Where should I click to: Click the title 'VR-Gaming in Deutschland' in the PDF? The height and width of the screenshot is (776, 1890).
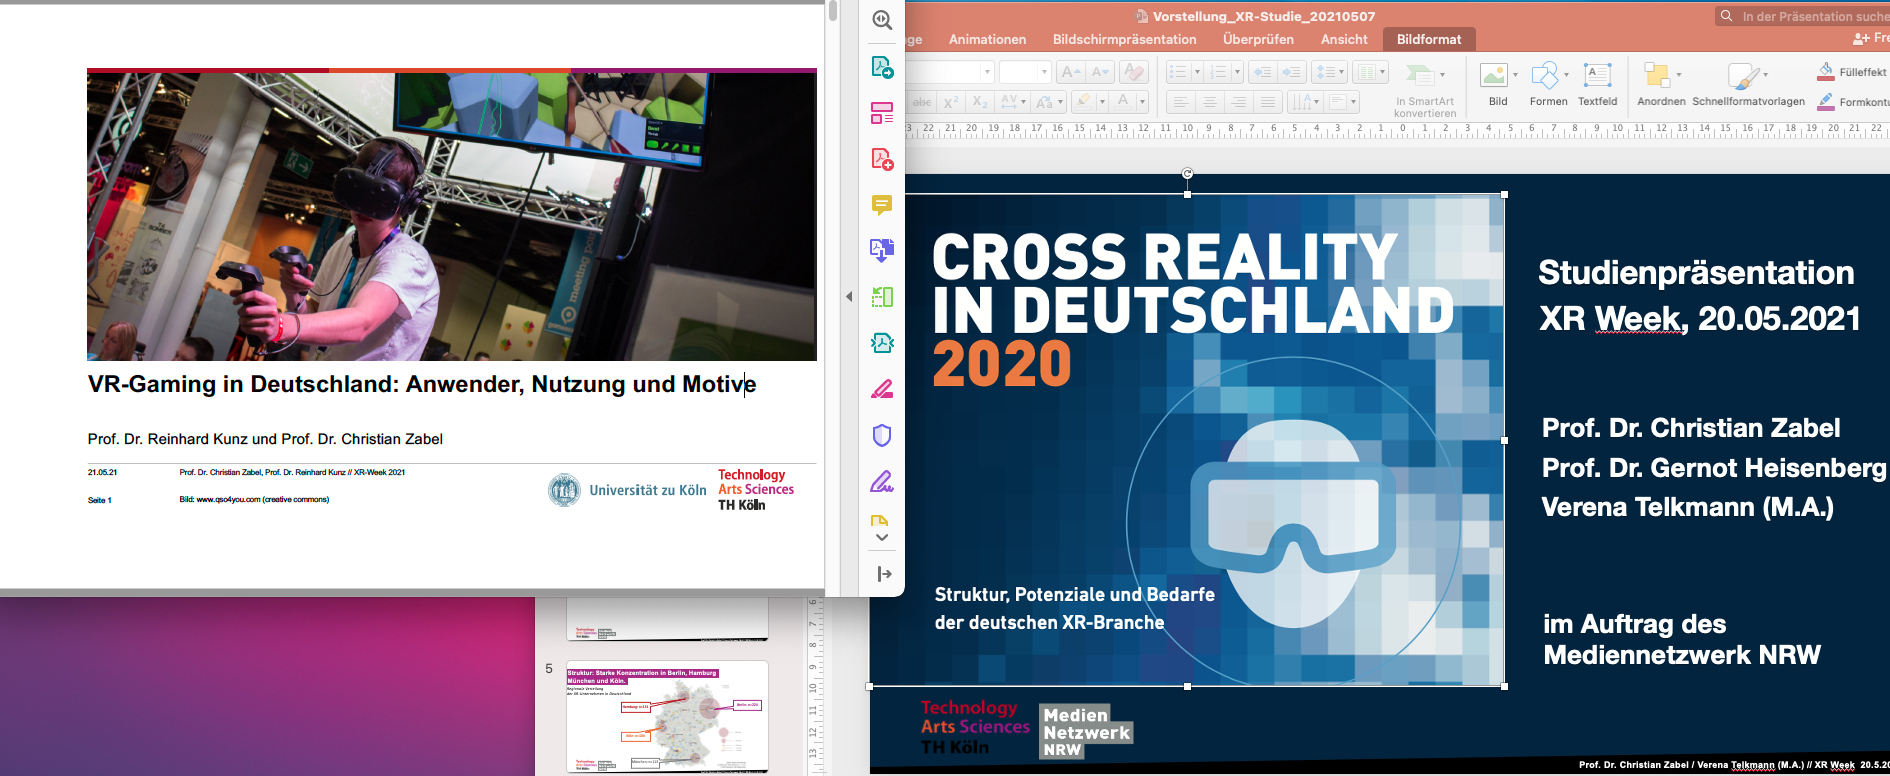coord(421,384)
